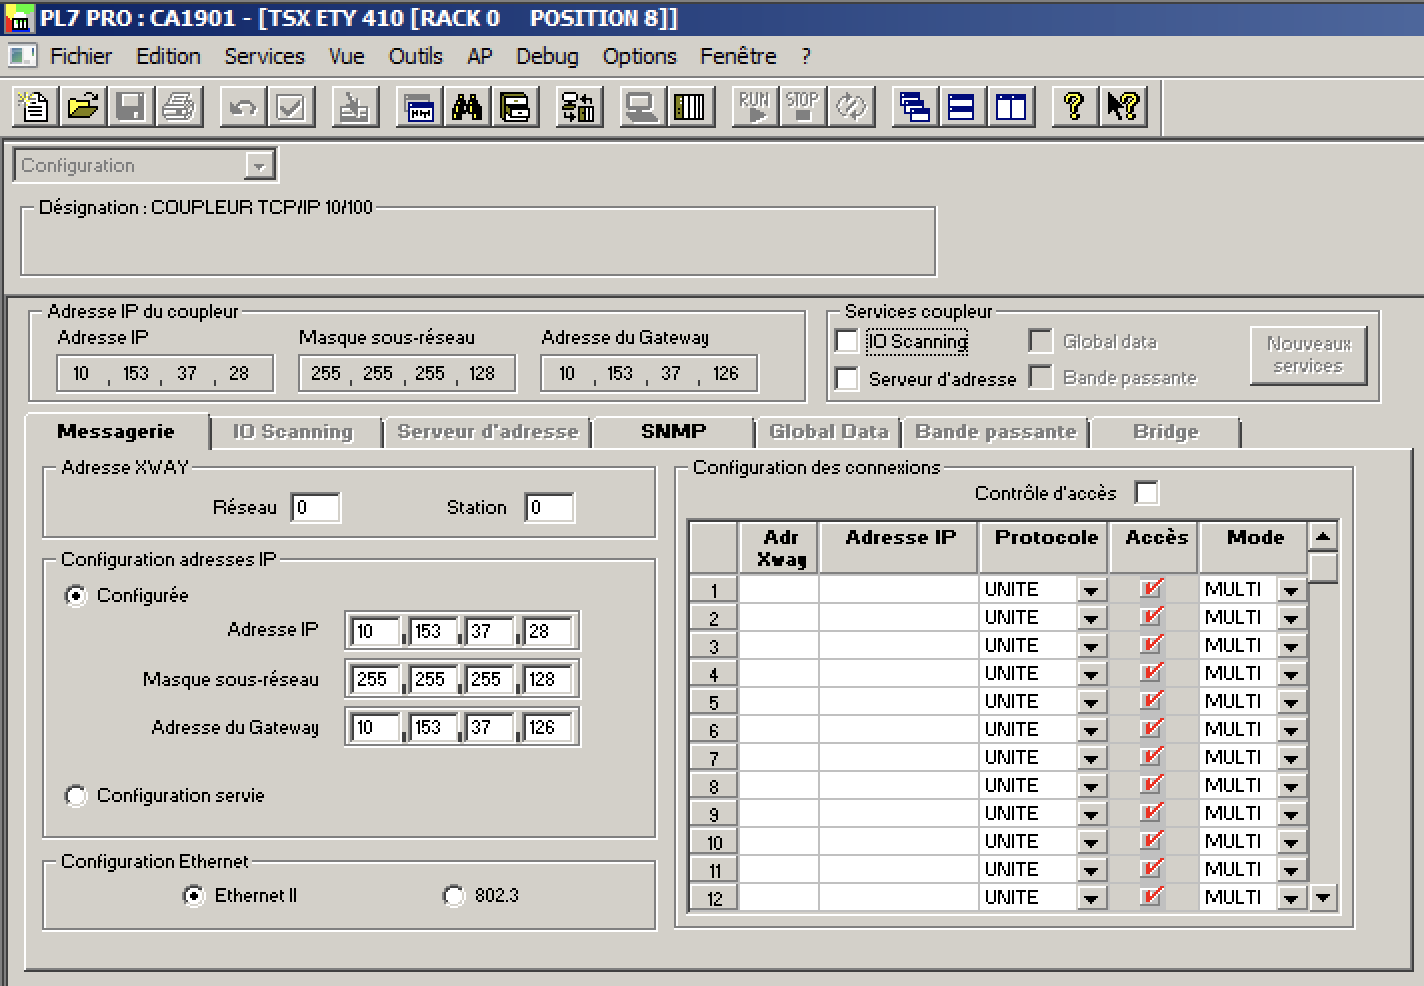Open the Debug menu
This screenshot has width=1424, height=986.
547,57
